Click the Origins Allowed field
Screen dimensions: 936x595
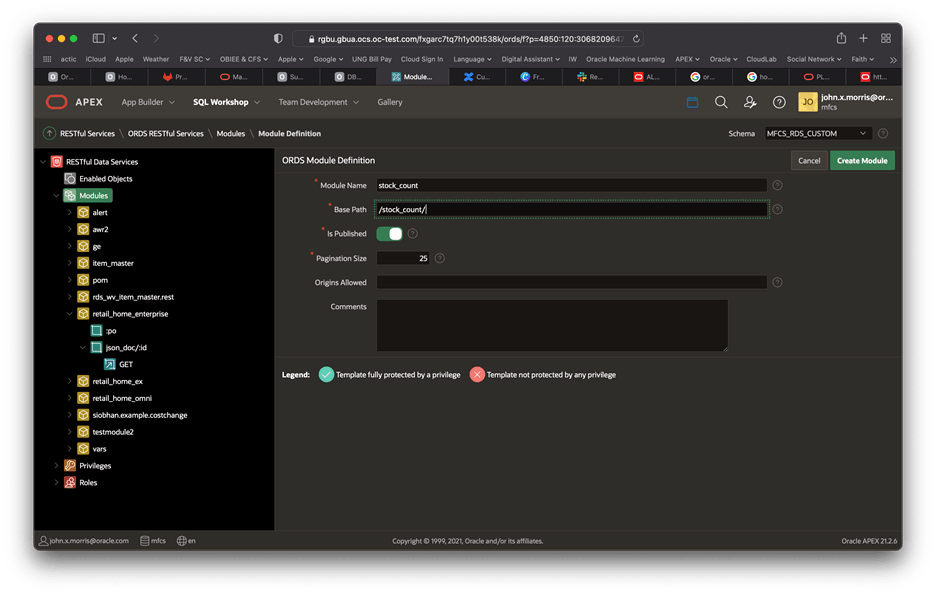[x=571, y=282]
